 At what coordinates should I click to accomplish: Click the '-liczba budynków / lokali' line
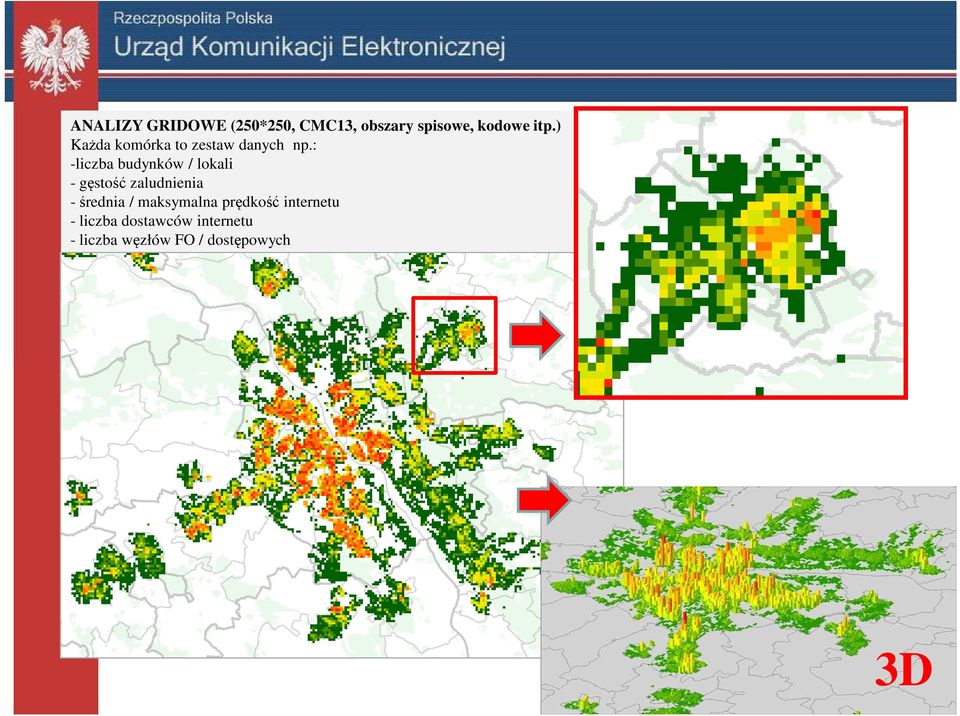(x=152, y=164)
